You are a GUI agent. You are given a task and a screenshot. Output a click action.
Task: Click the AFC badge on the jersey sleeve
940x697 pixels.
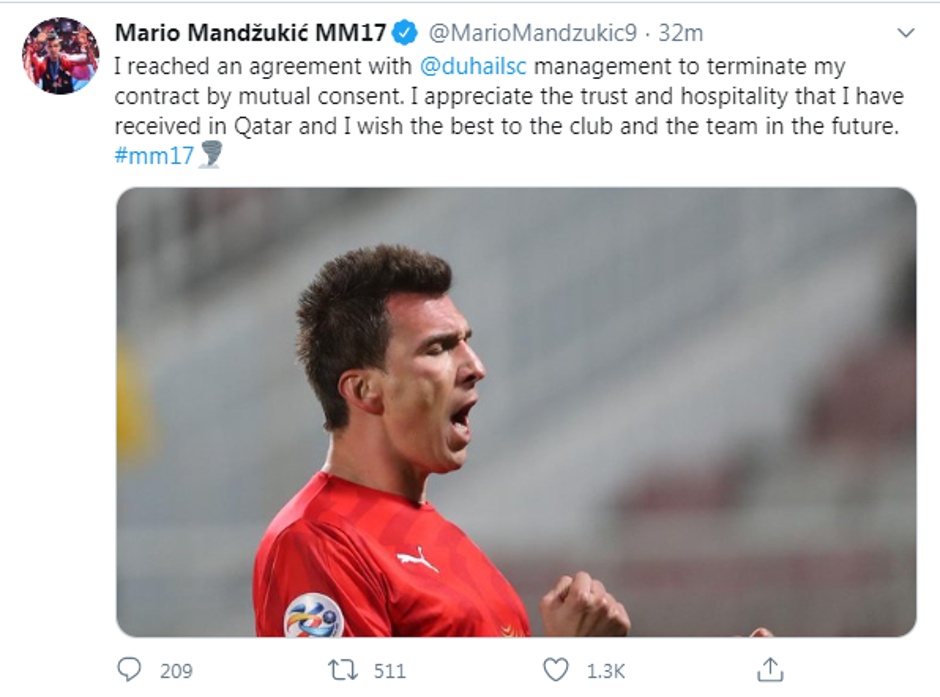(x=314, y=615)
